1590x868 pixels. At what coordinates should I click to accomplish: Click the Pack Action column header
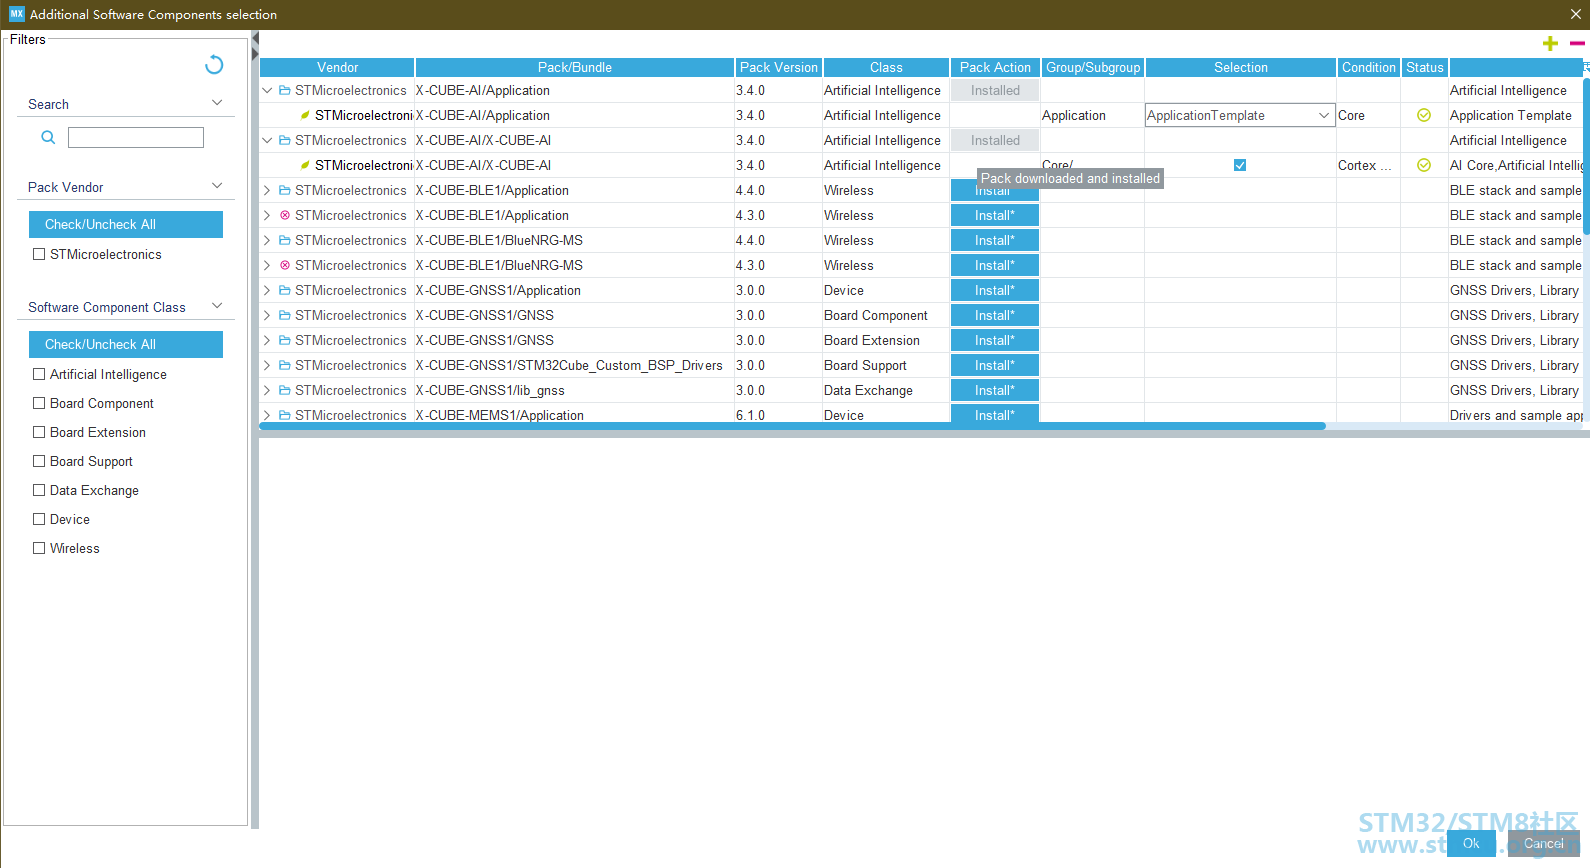(995, 67)
